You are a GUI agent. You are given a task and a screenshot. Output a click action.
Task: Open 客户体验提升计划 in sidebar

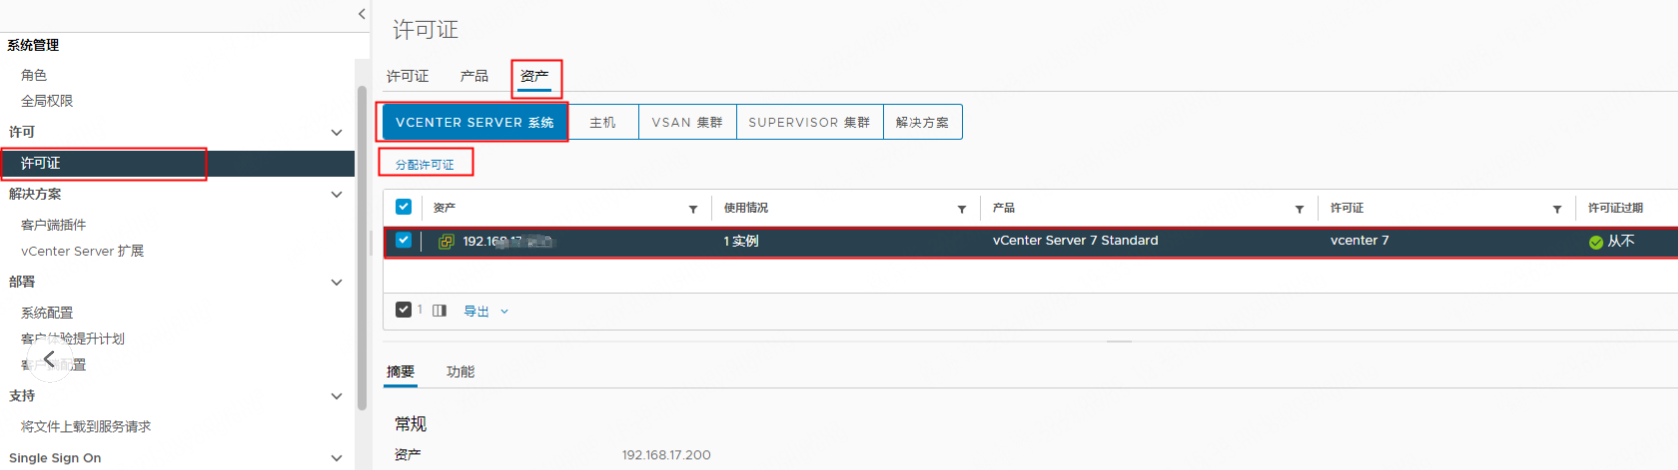pyautogui.click(x=73, y=339)
